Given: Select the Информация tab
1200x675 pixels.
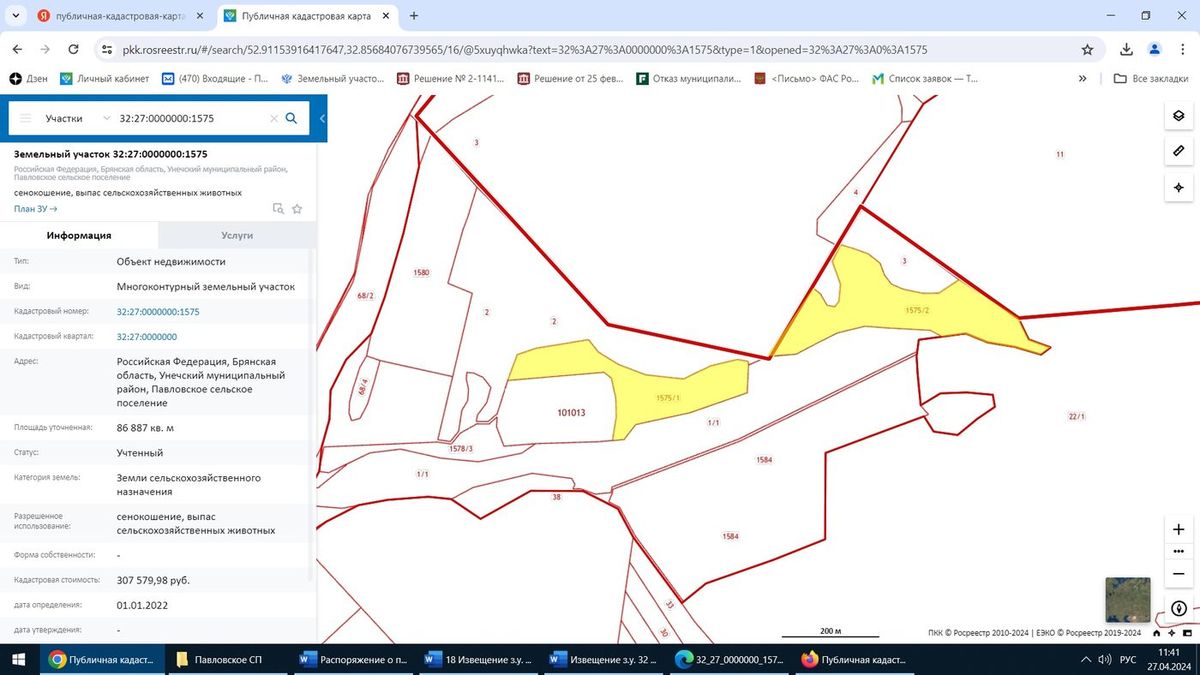Looking at the screenshot, I should tap(79, 235).
